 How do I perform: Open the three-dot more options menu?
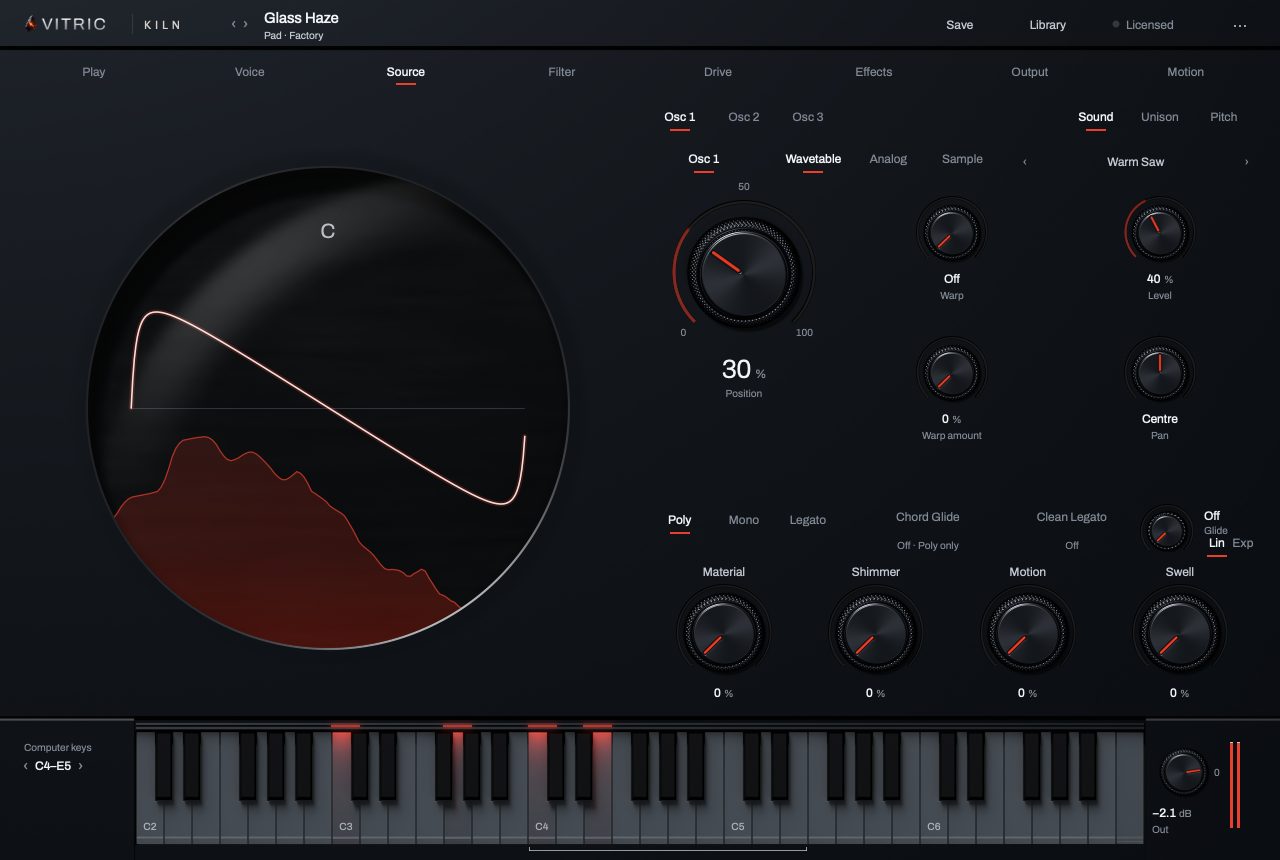point(1240,25)
